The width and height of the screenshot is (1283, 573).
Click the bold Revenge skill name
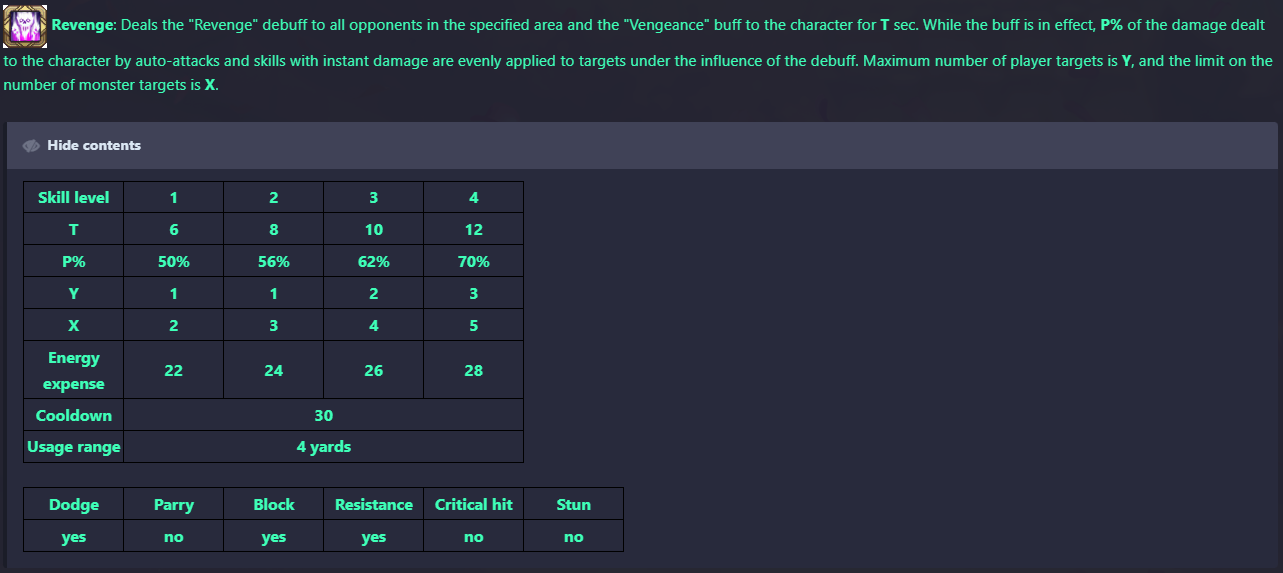(x=84, y=25)
